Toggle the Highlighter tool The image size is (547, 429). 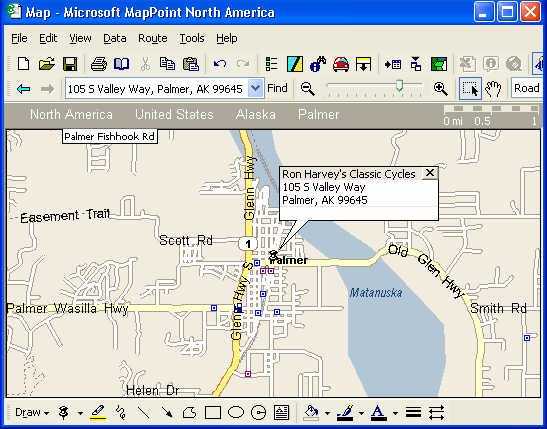tap(98, 413)
